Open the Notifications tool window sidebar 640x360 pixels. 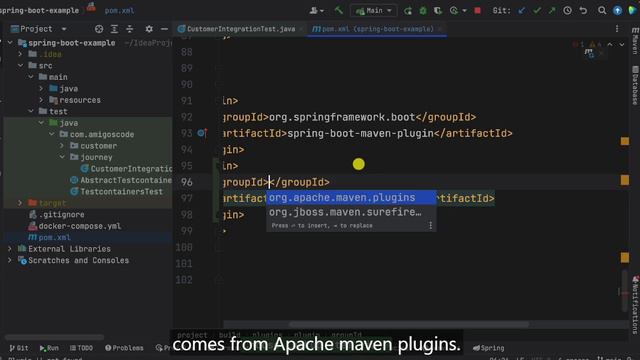(635, 305)
